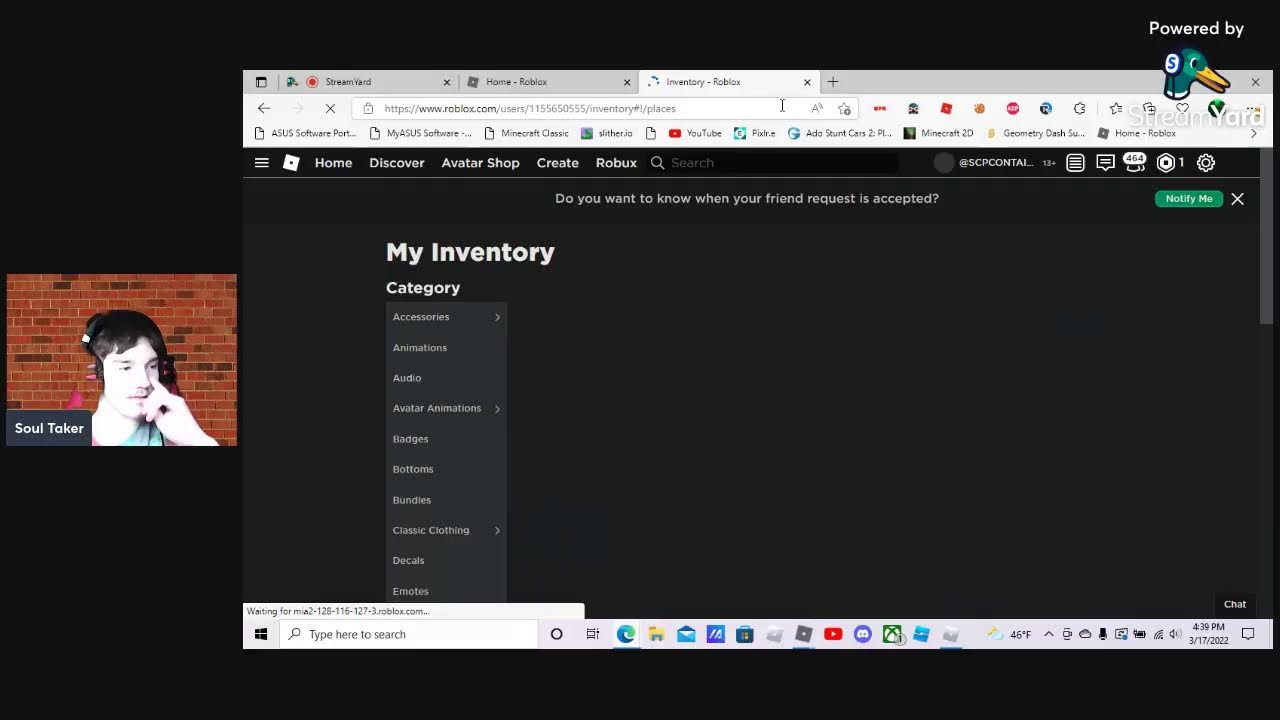Image resolution: width=1280 pixels, height=720 pixels.
Task: Open the Roblox feed list icon
Action: coord(1075,162)
